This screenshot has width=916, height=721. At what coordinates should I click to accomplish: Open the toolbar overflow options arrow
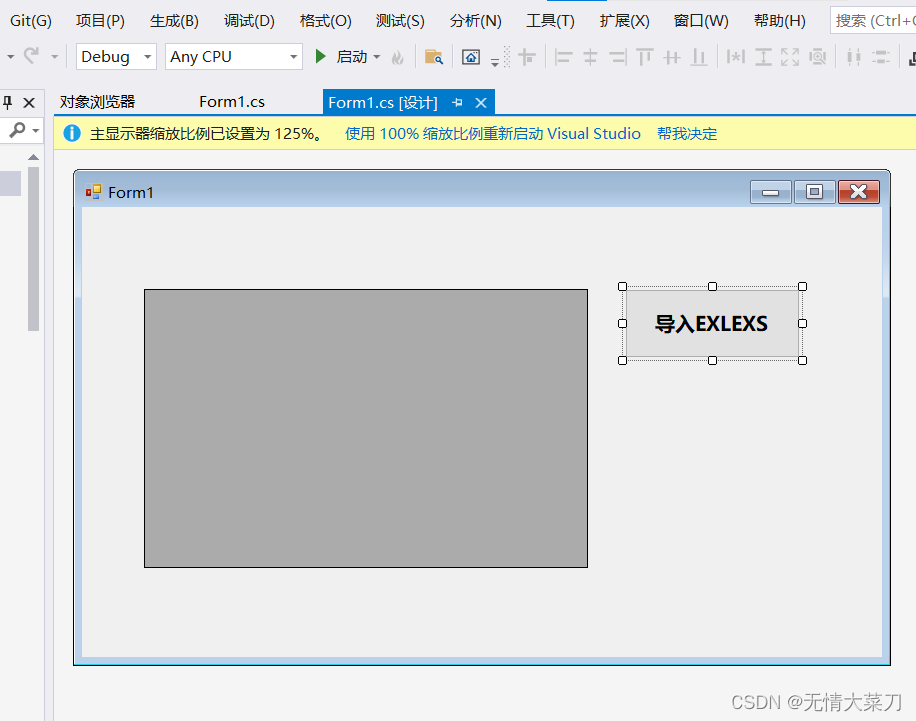pos(495,62)
